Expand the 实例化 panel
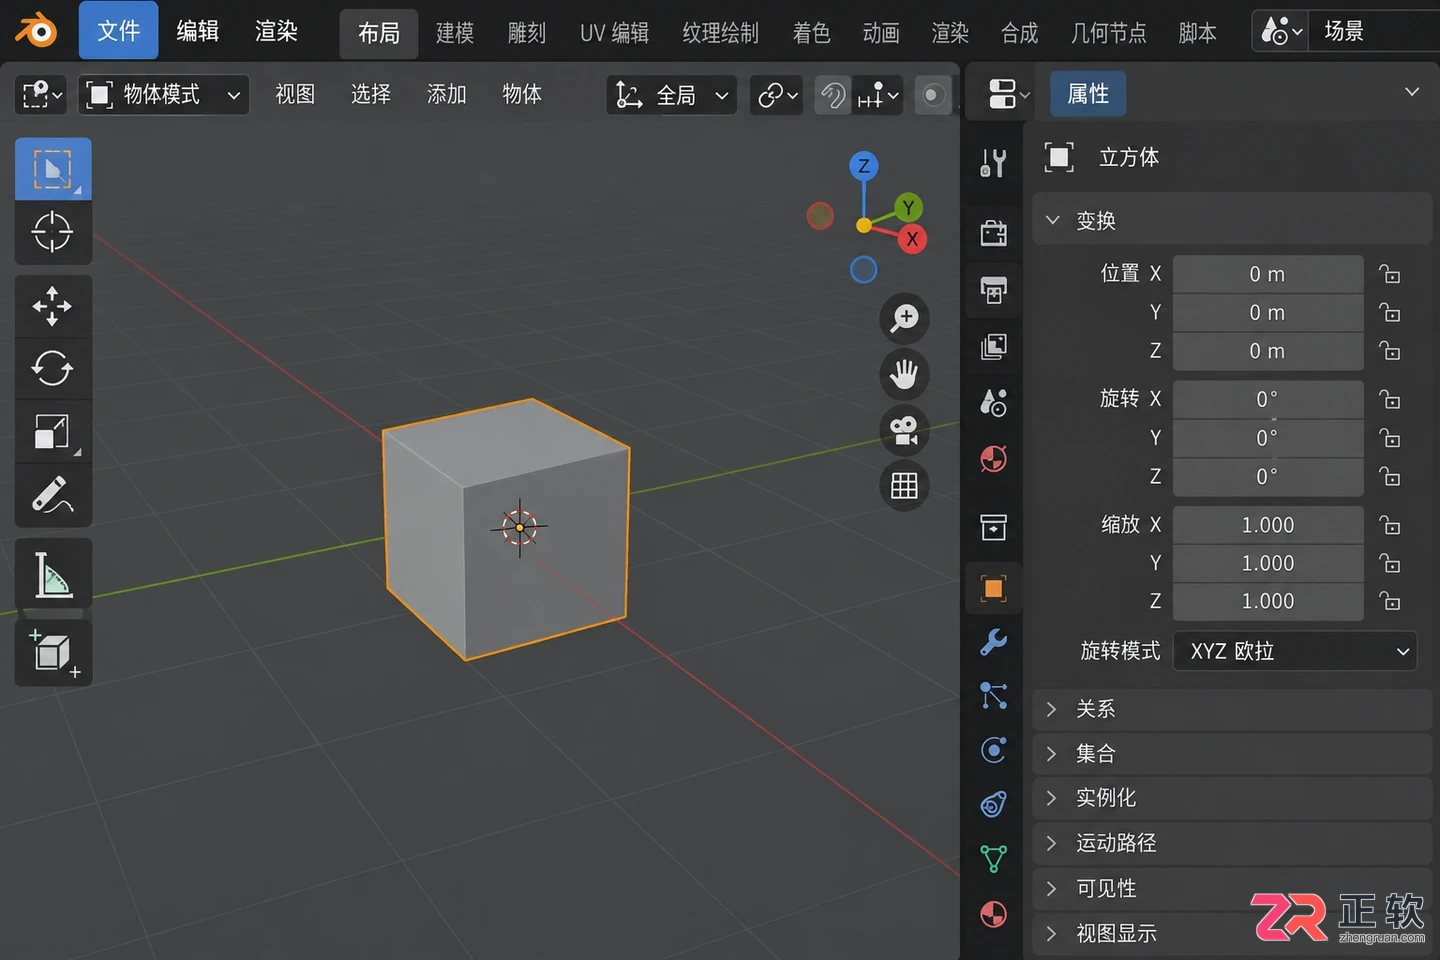This screenshot has height=960, width=1440. point(1232,798)
